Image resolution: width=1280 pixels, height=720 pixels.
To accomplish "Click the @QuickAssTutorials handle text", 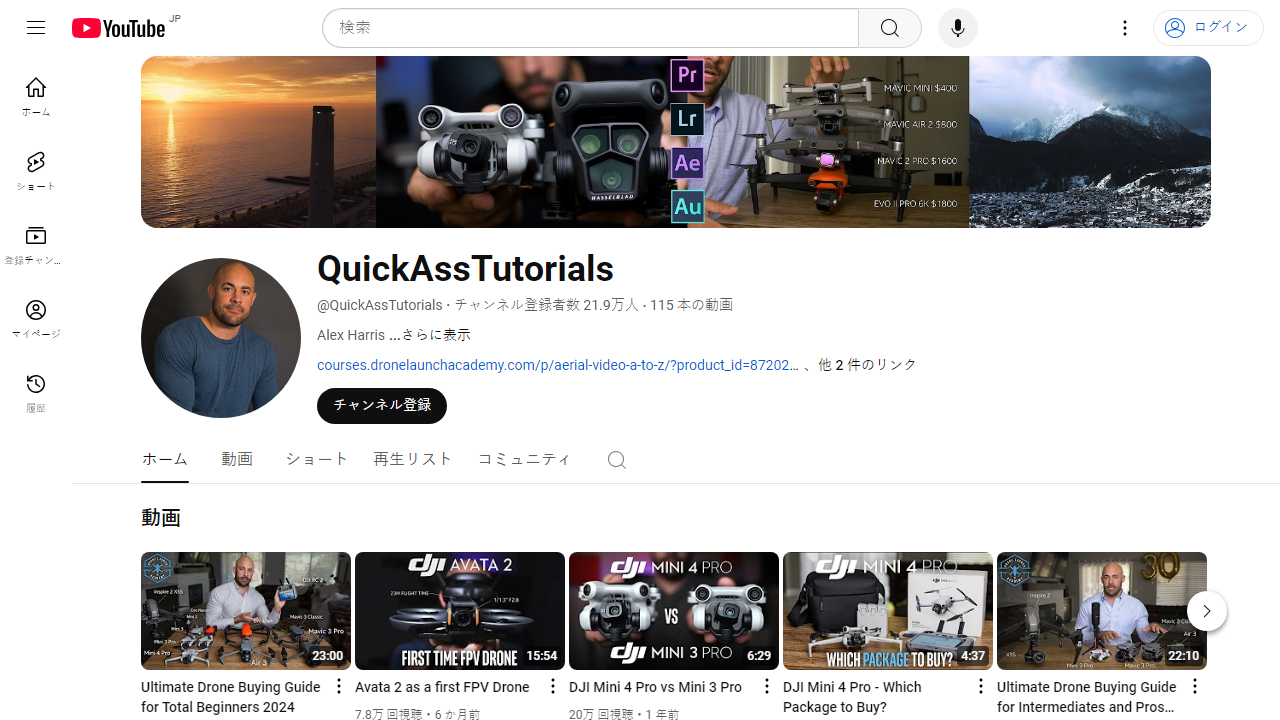I will tap(380, 305).
